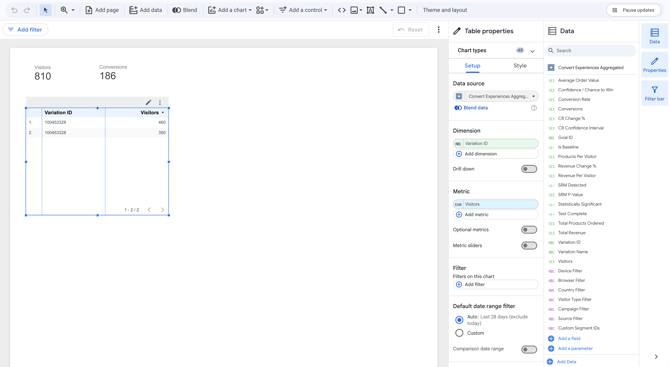The image size is (670, 367).
Task: Select the Statistically Significant field
Action: tap(579, 204)
